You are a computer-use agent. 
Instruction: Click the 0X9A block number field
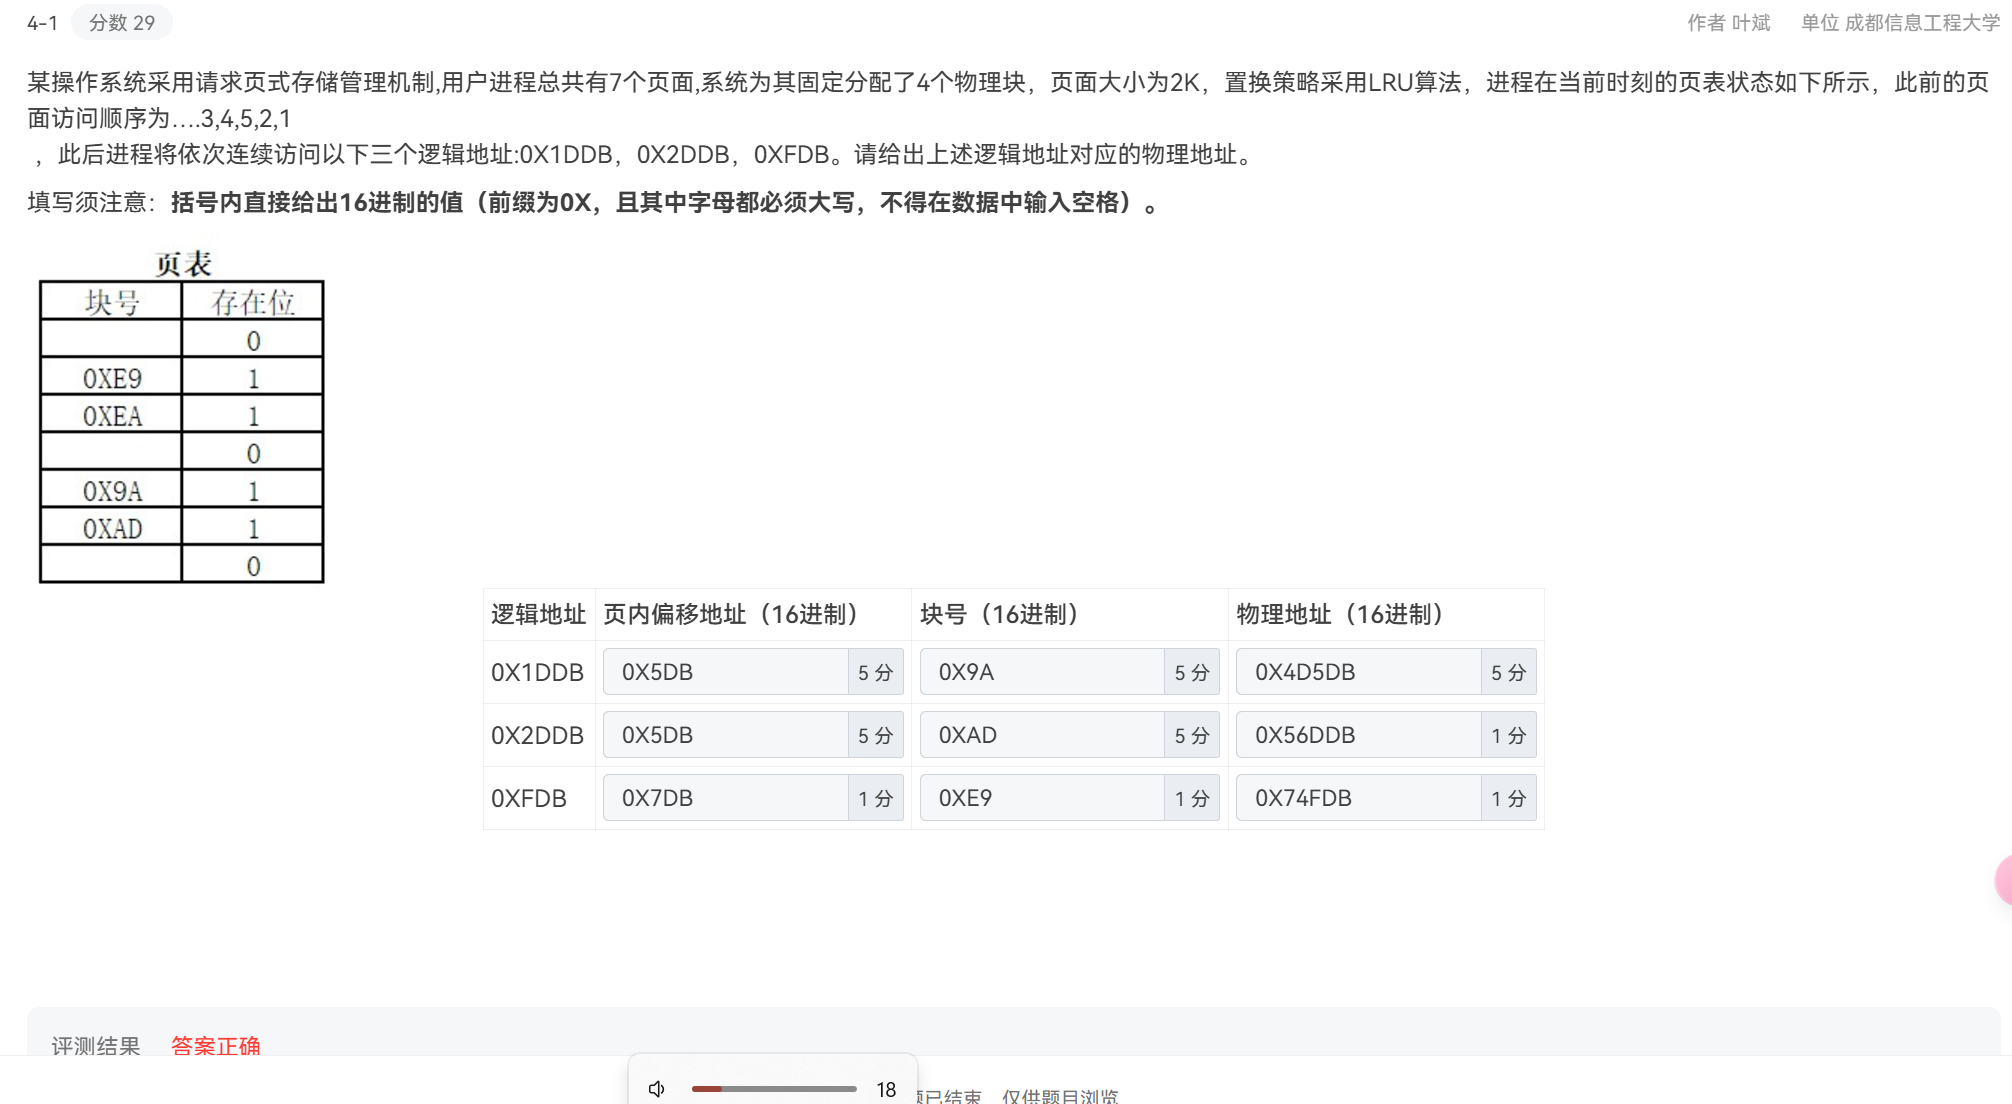[x=1041, y=672]
